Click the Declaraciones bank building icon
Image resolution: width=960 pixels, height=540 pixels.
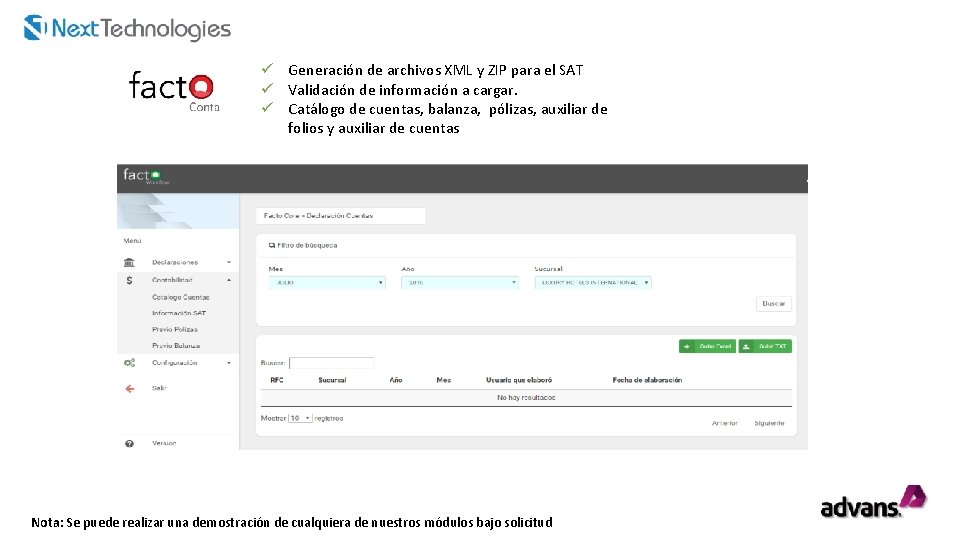point(129,262)
